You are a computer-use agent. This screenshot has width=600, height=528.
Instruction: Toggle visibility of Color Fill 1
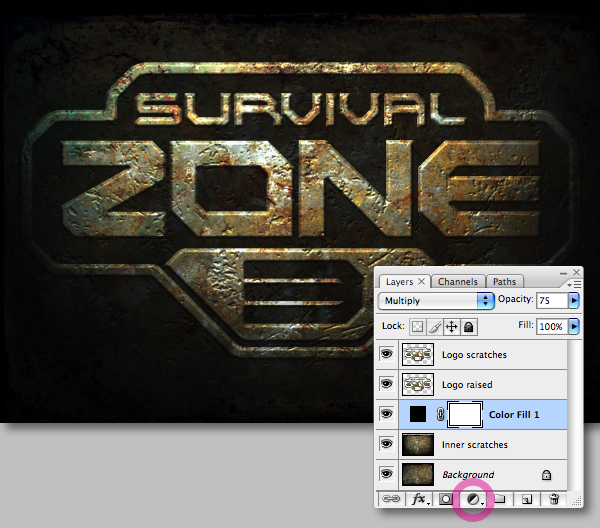(386, 414)
